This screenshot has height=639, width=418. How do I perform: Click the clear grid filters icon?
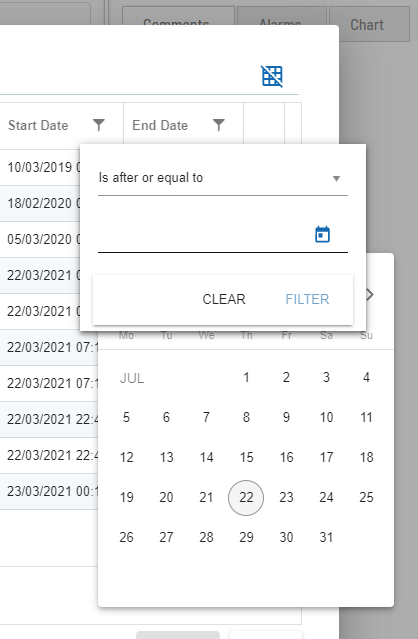coord(272,76)
